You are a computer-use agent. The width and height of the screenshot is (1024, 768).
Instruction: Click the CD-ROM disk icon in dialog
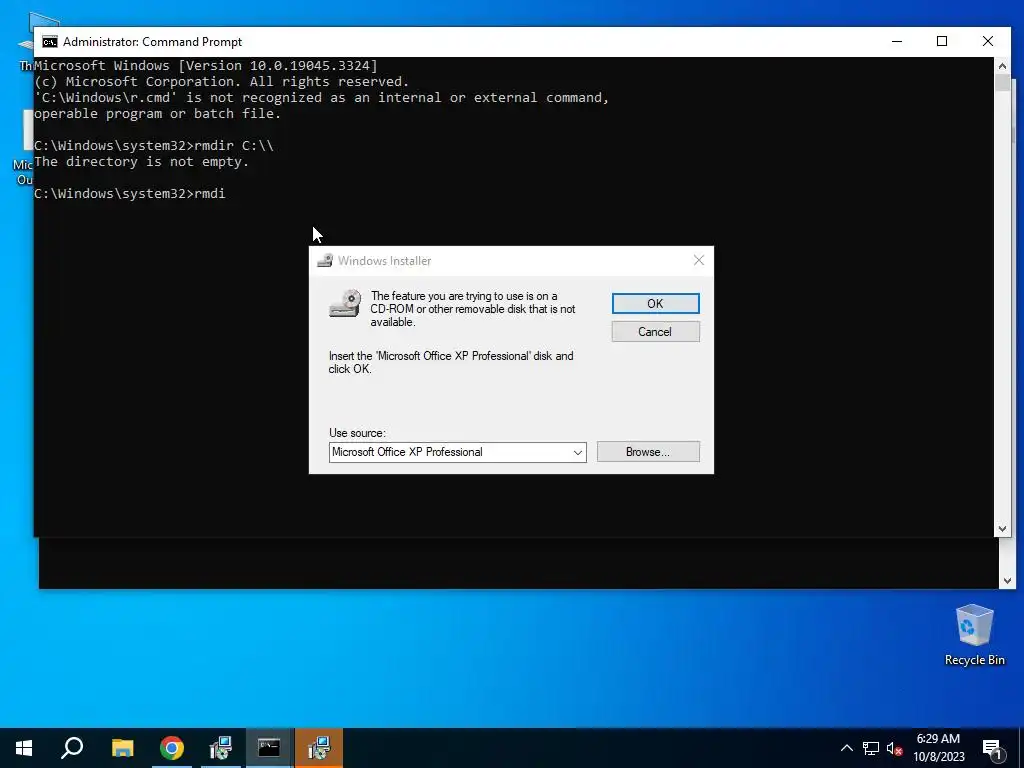click(x=345, y=304)
